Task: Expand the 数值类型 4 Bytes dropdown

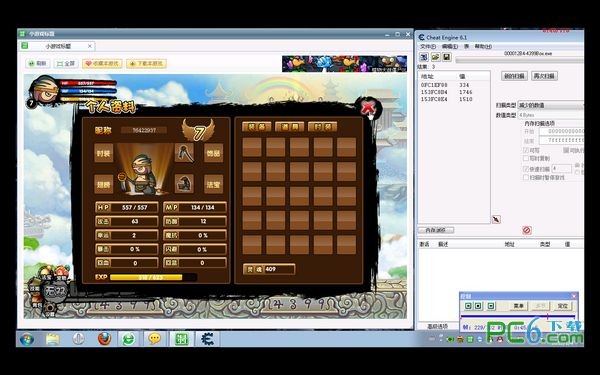Action: (x=551, y=115)
